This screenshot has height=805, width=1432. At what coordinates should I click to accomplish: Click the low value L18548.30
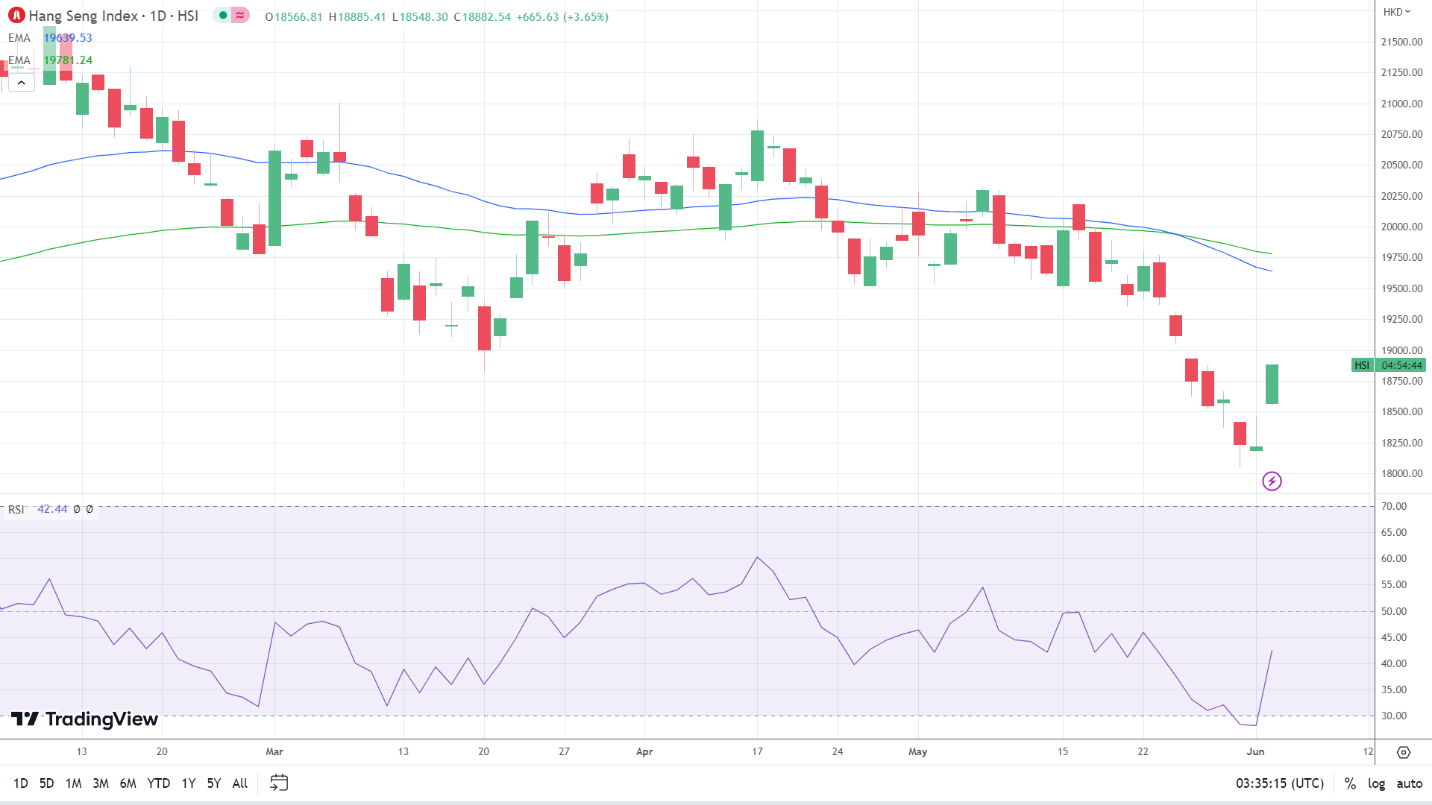click(421, 17)
